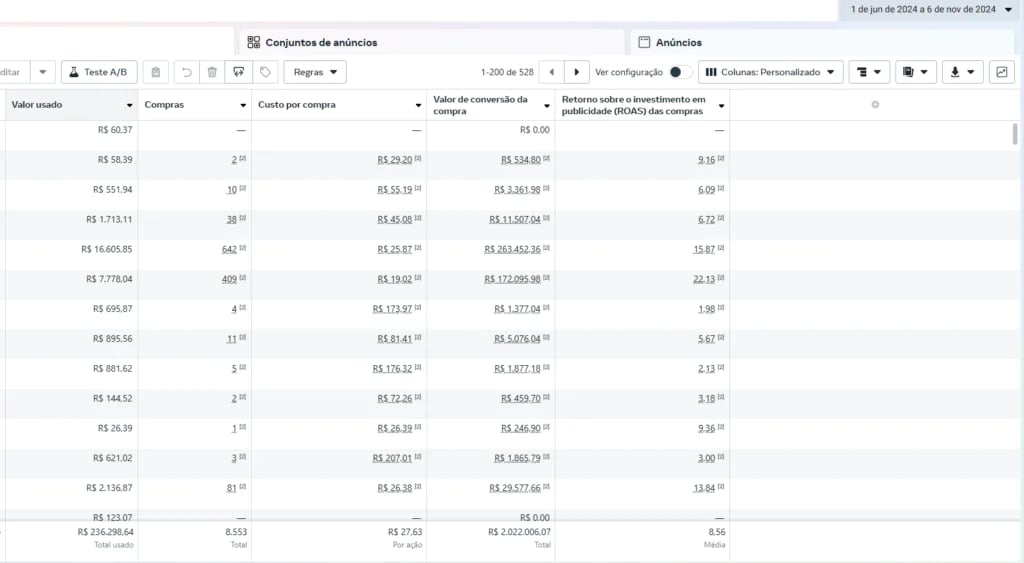Screen dimensions: 1024x563
Task: Click total spent R$ 236.298,64
Action: tap(105, 532)
